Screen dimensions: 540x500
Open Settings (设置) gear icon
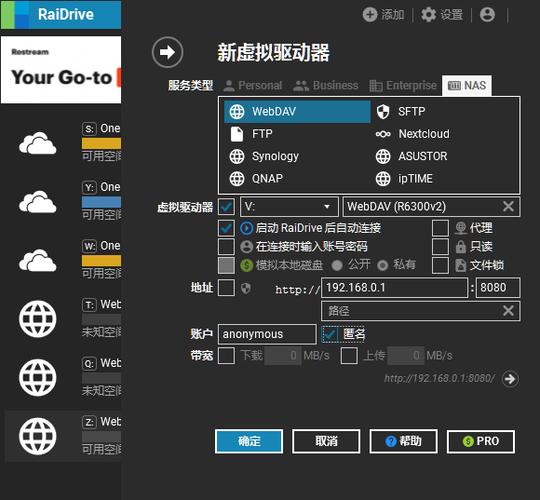pos(428,15)
